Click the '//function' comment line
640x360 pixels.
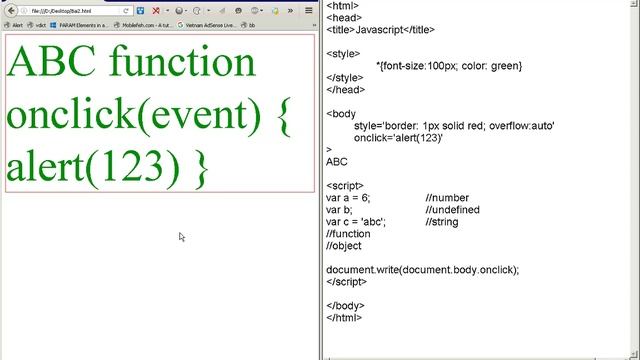[x=348, y=234]
